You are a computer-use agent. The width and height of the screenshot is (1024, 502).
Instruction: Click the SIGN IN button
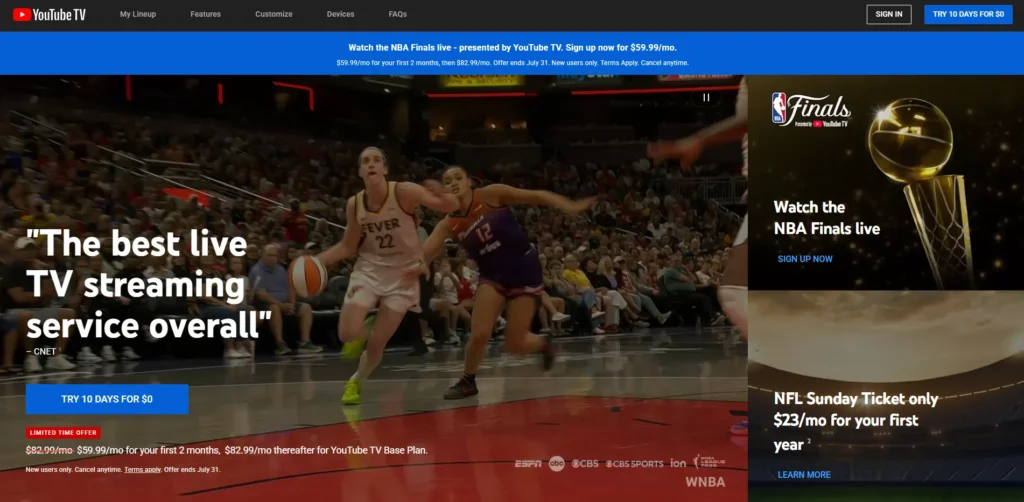(x=889, y=14)
